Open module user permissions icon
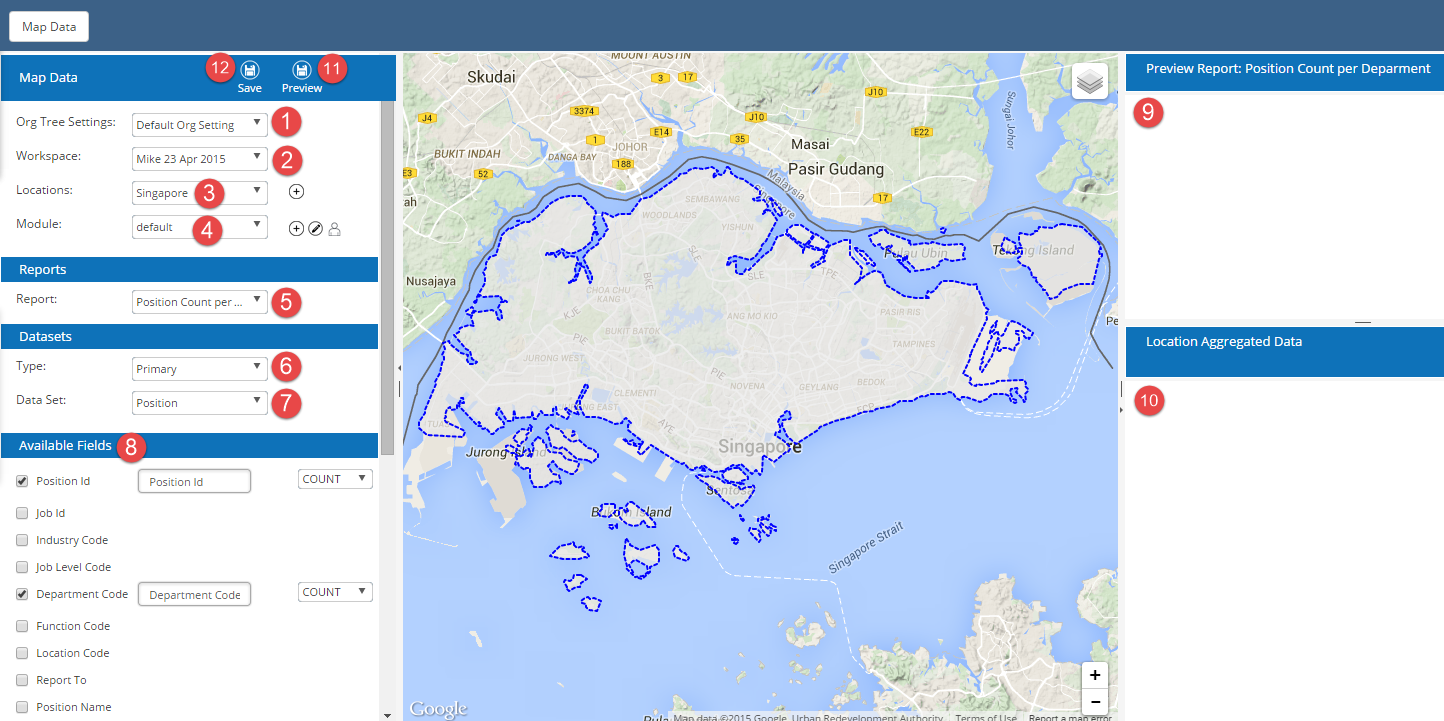The image size is (1444, 721). click(x=335, y=228)
